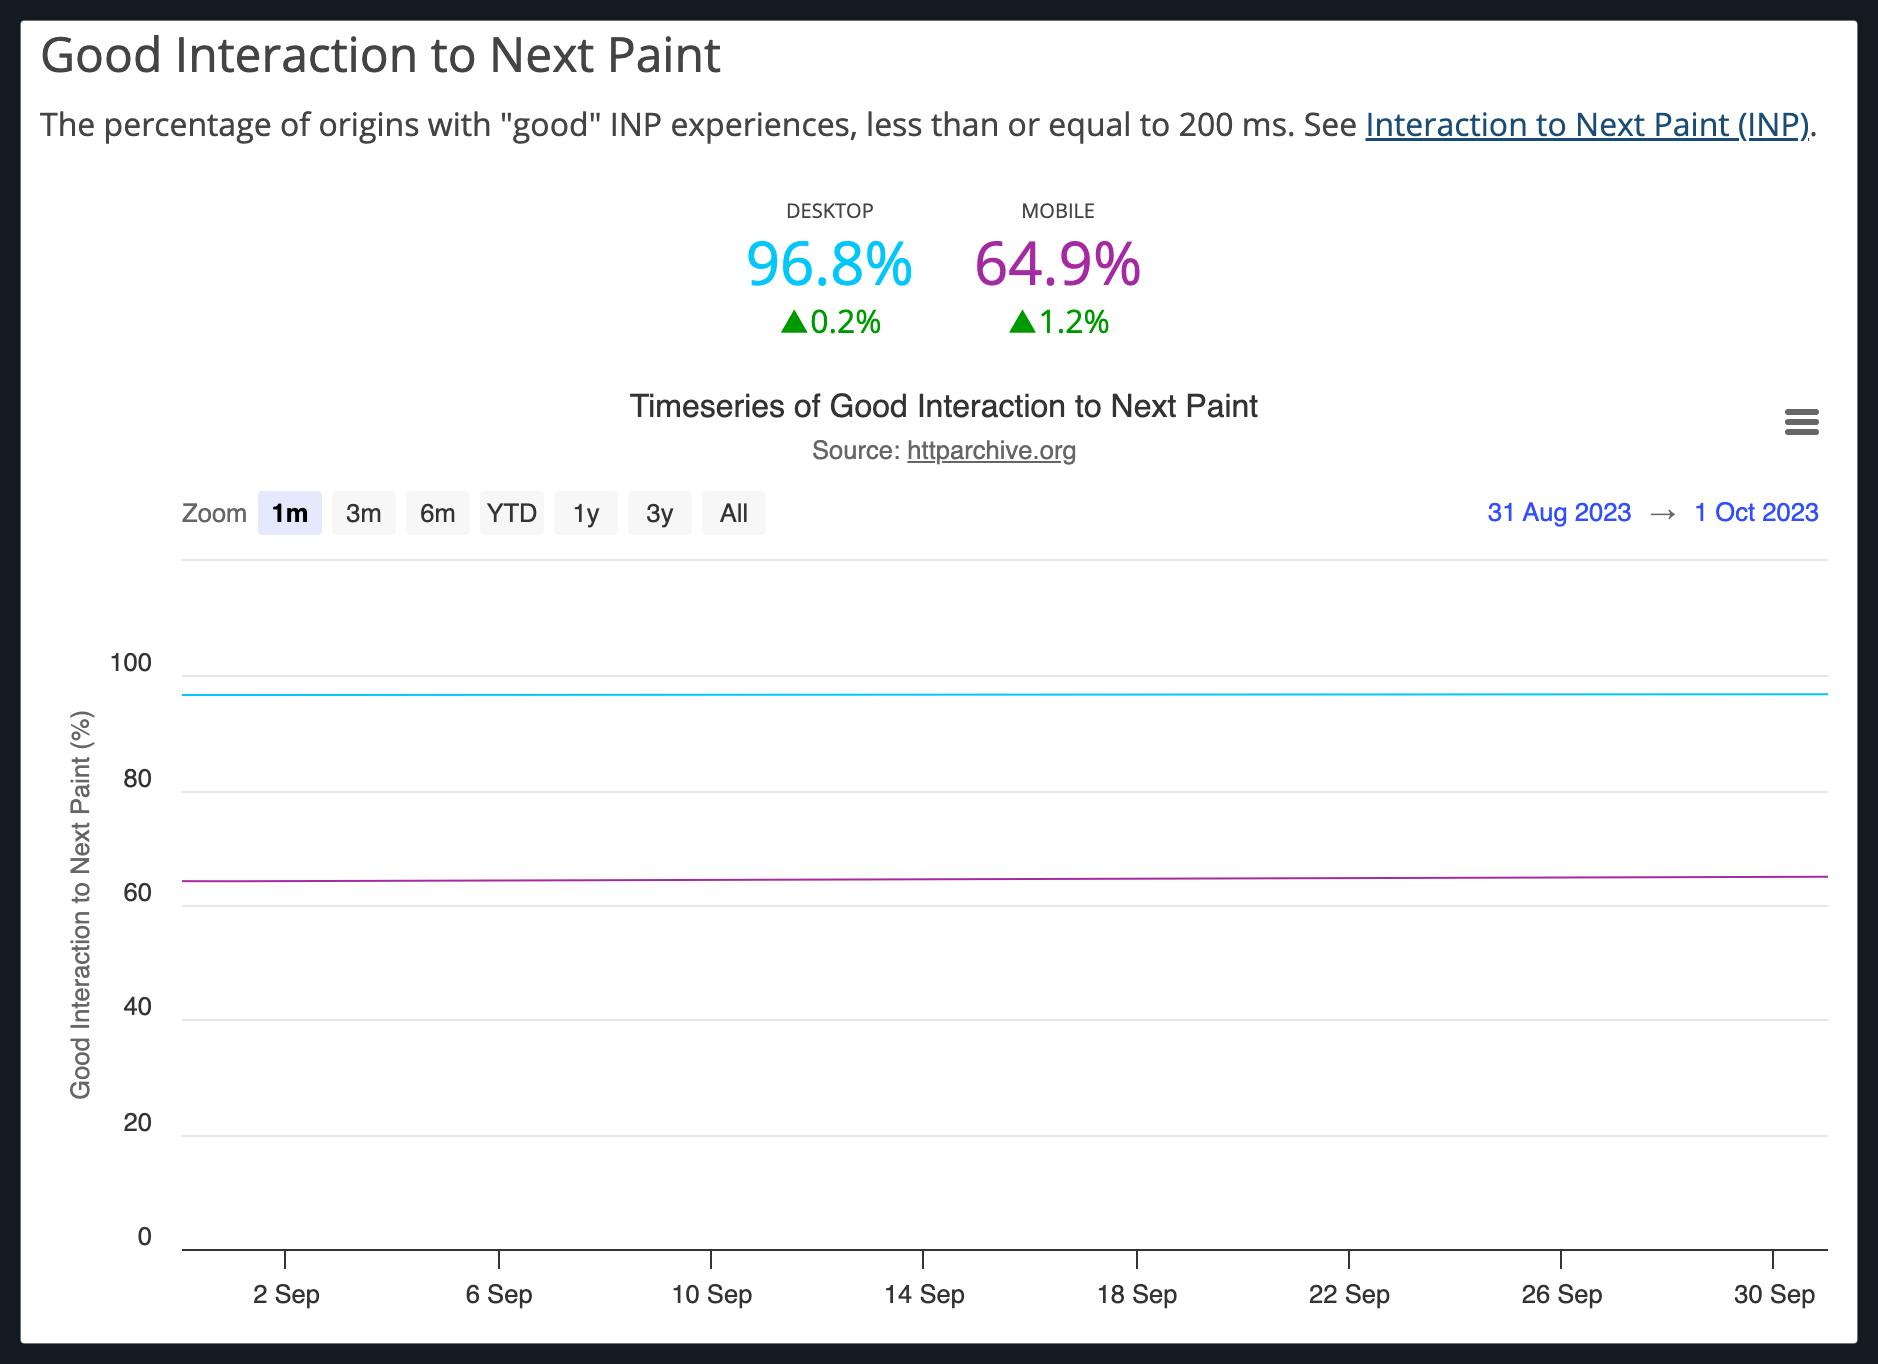
Task: Click the desktop 96.8% value
Action: 829,264
